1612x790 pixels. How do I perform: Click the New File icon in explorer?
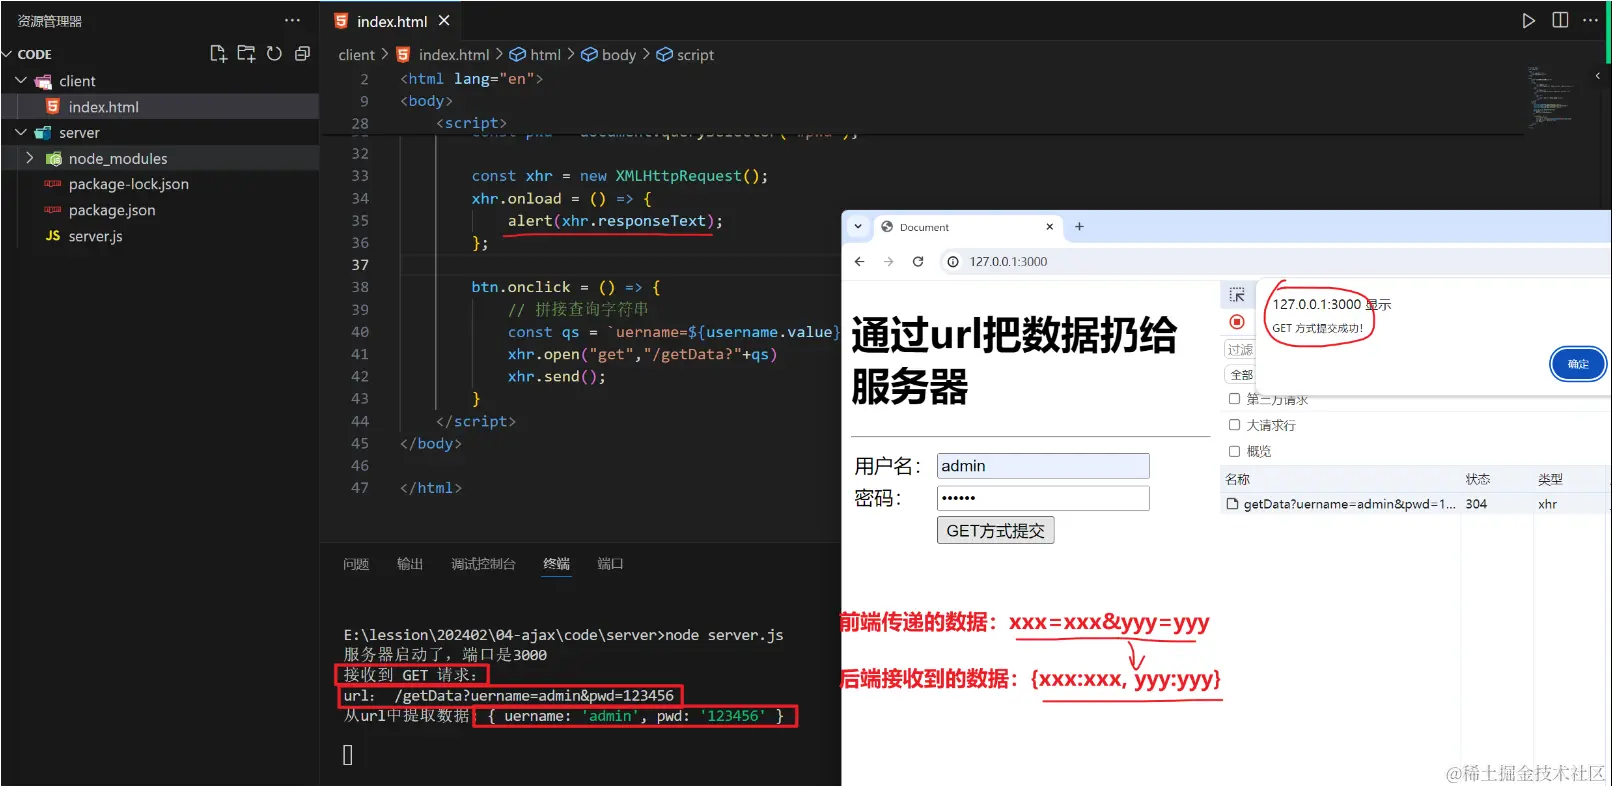point(218,54)
